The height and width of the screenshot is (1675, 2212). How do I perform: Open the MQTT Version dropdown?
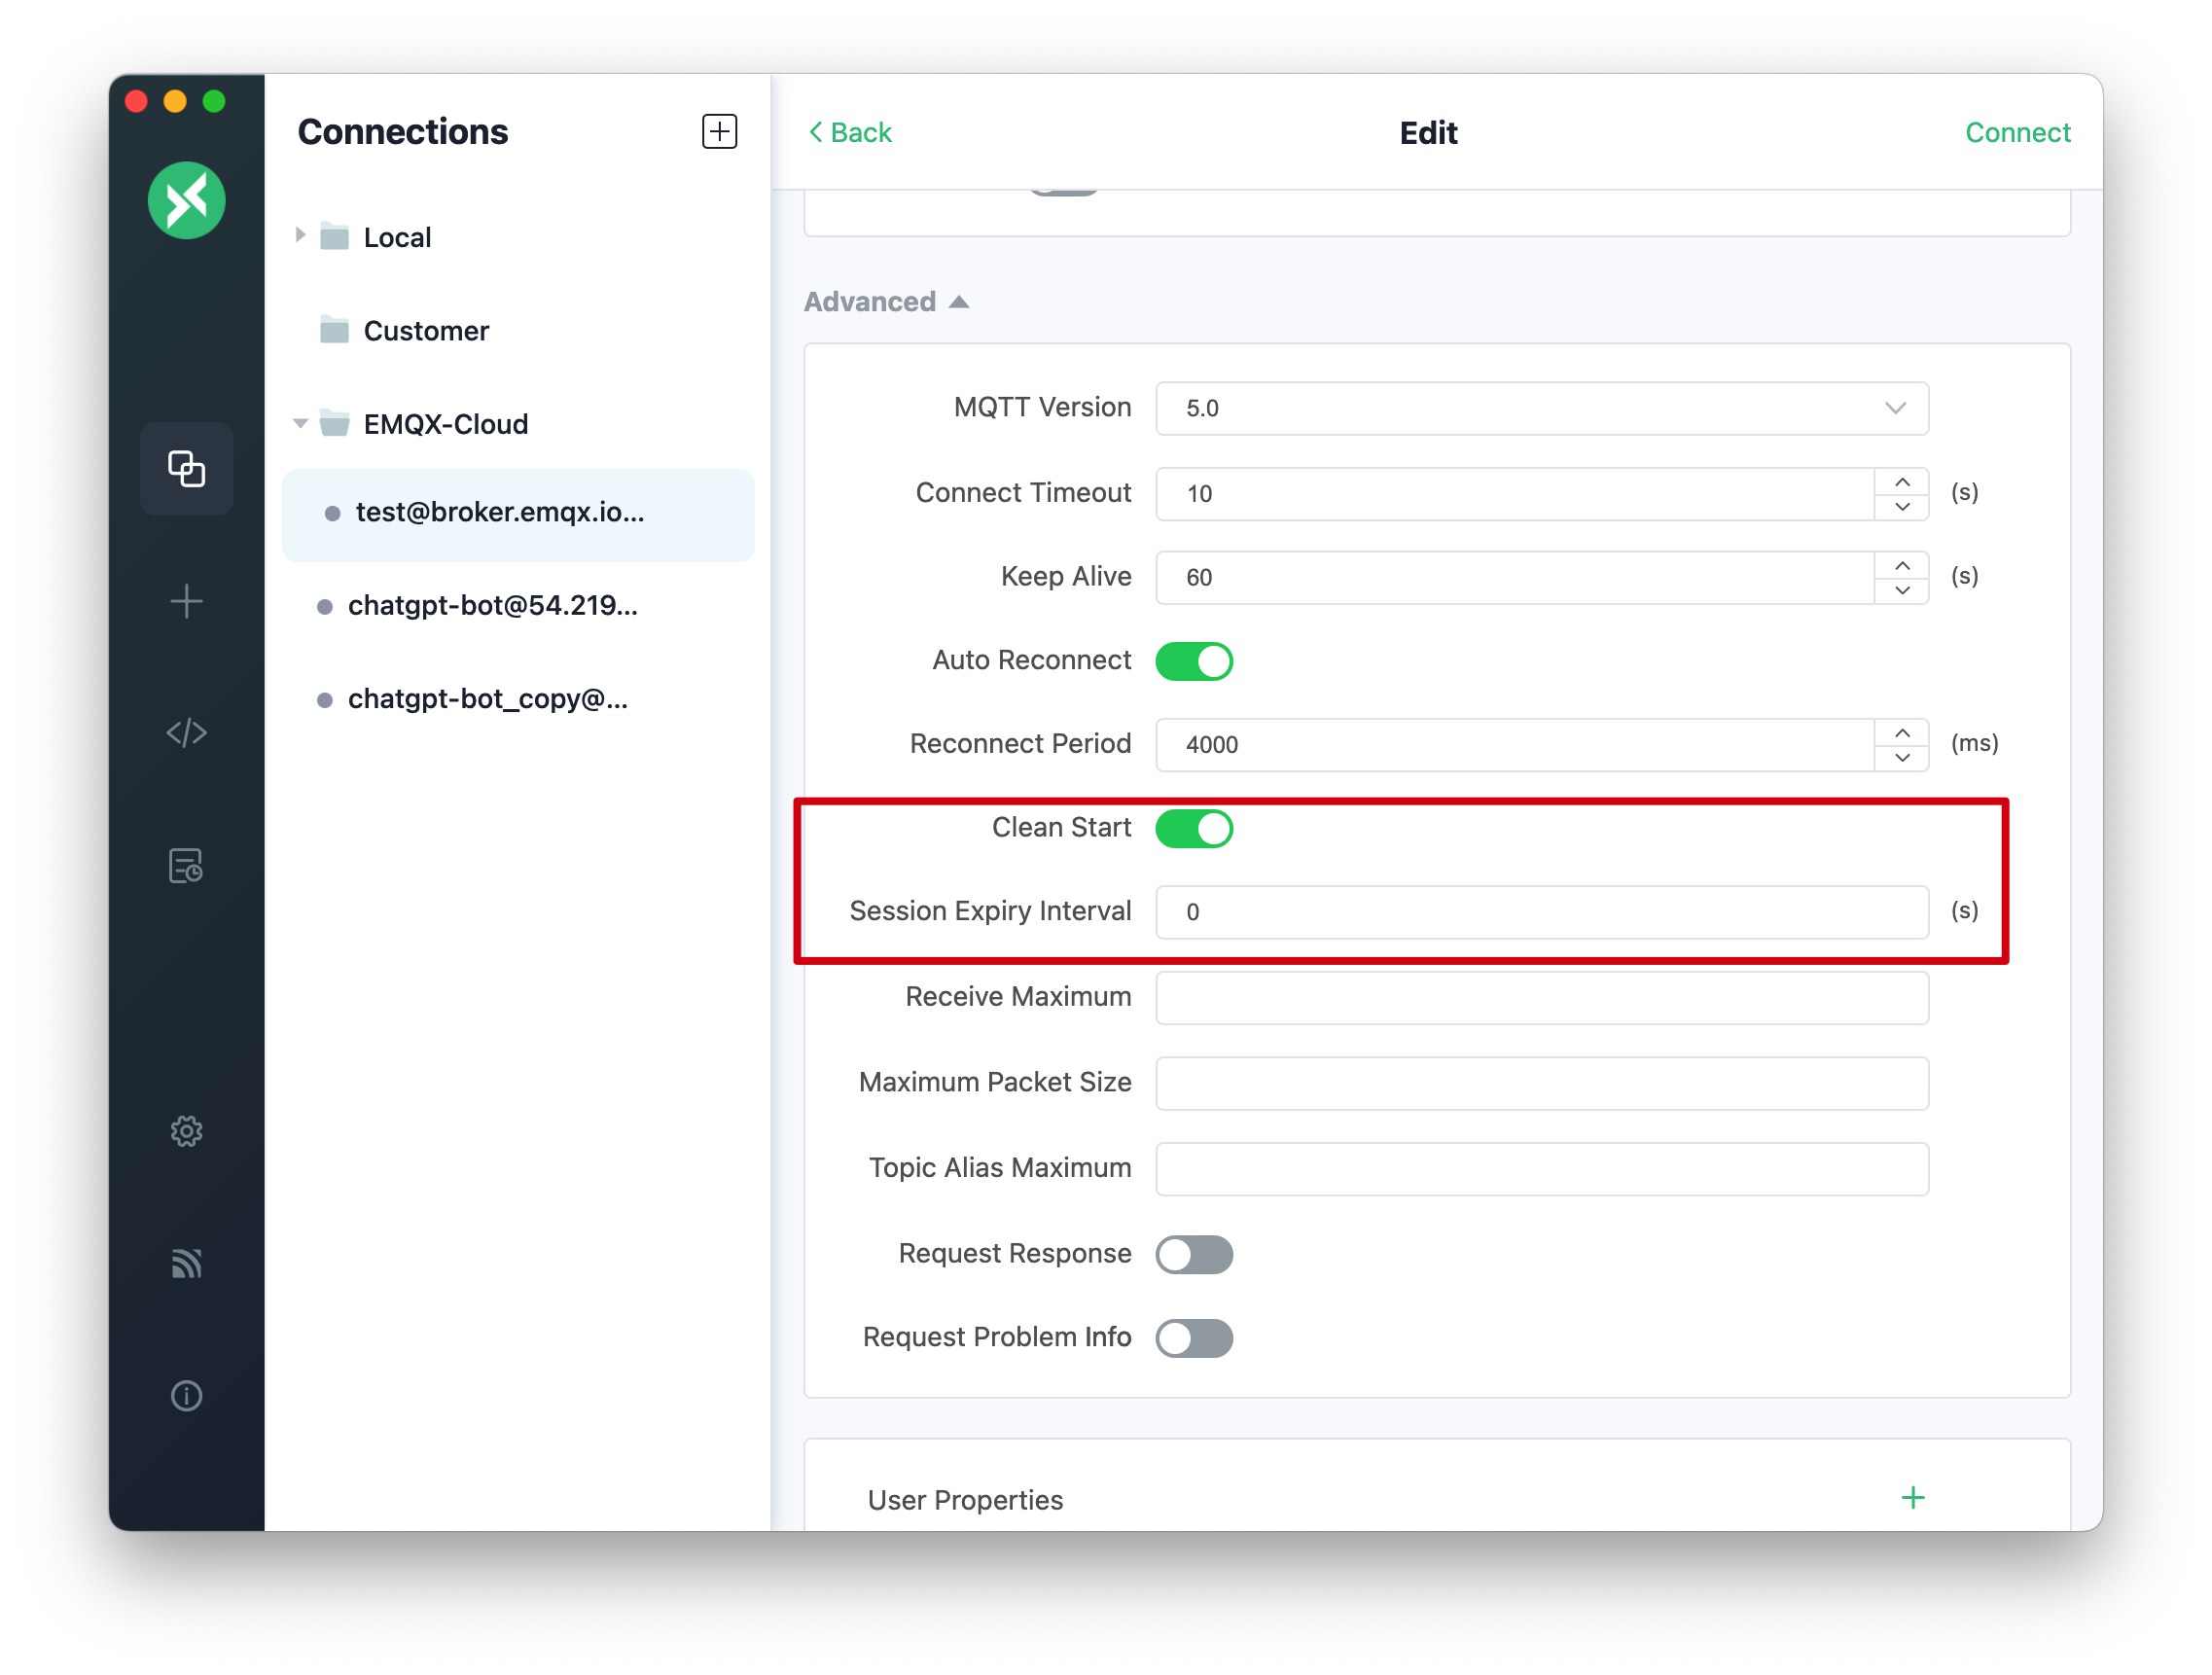[1541, 408]
